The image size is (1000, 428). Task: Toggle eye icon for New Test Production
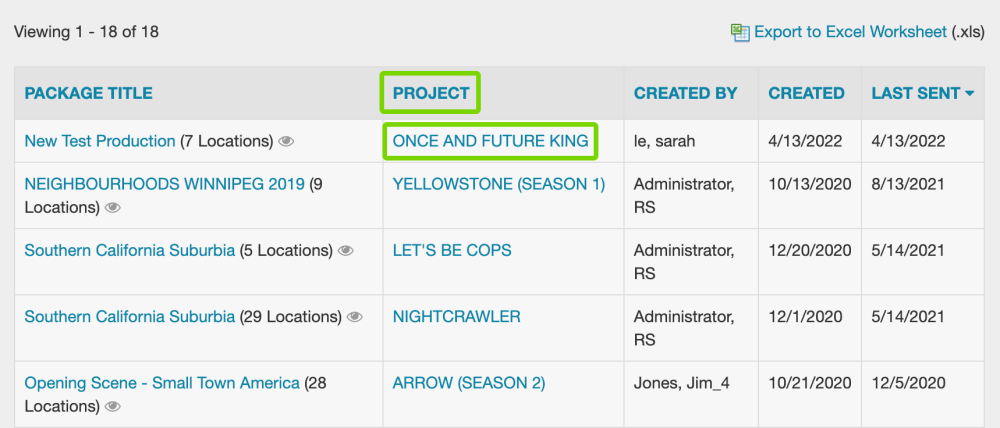pyautogui.click(x=286, y=142)
